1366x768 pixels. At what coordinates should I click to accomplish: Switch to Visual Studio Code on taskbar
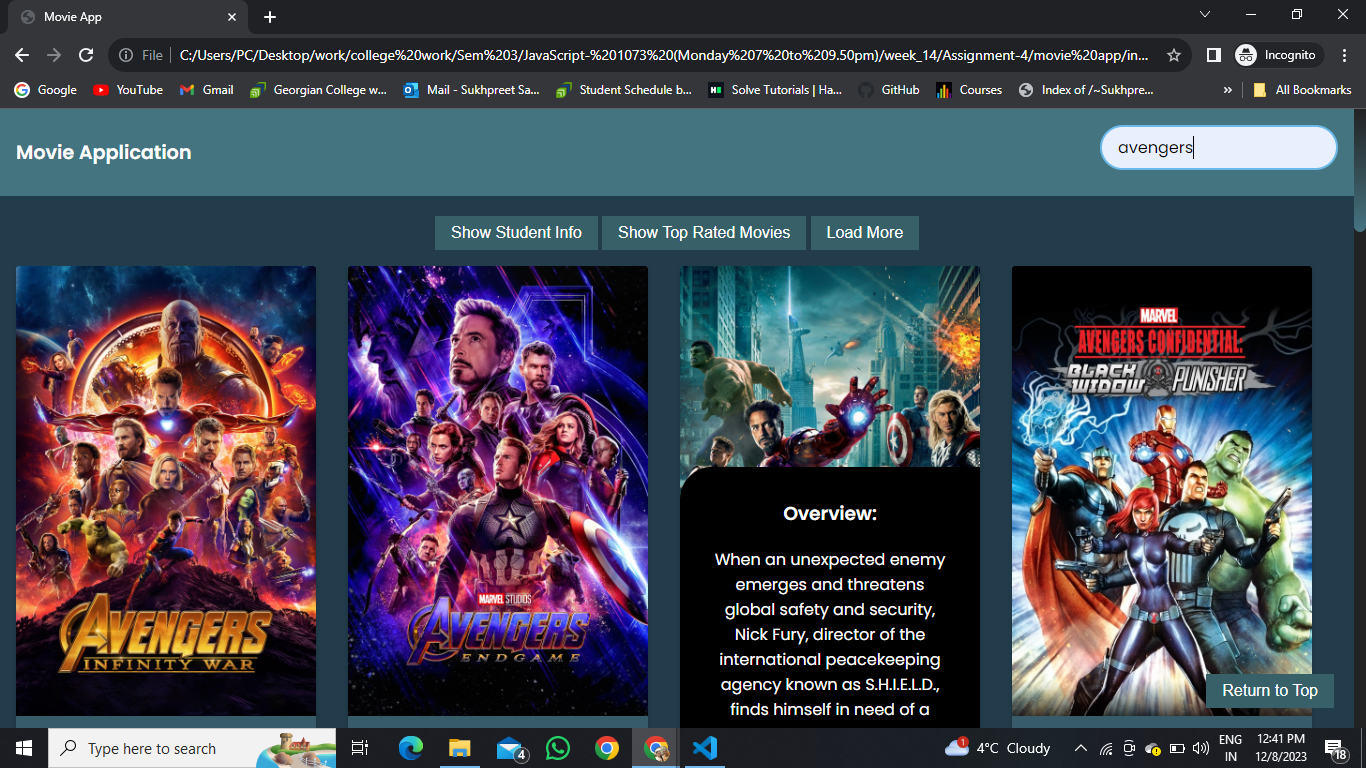coord(704,748)
